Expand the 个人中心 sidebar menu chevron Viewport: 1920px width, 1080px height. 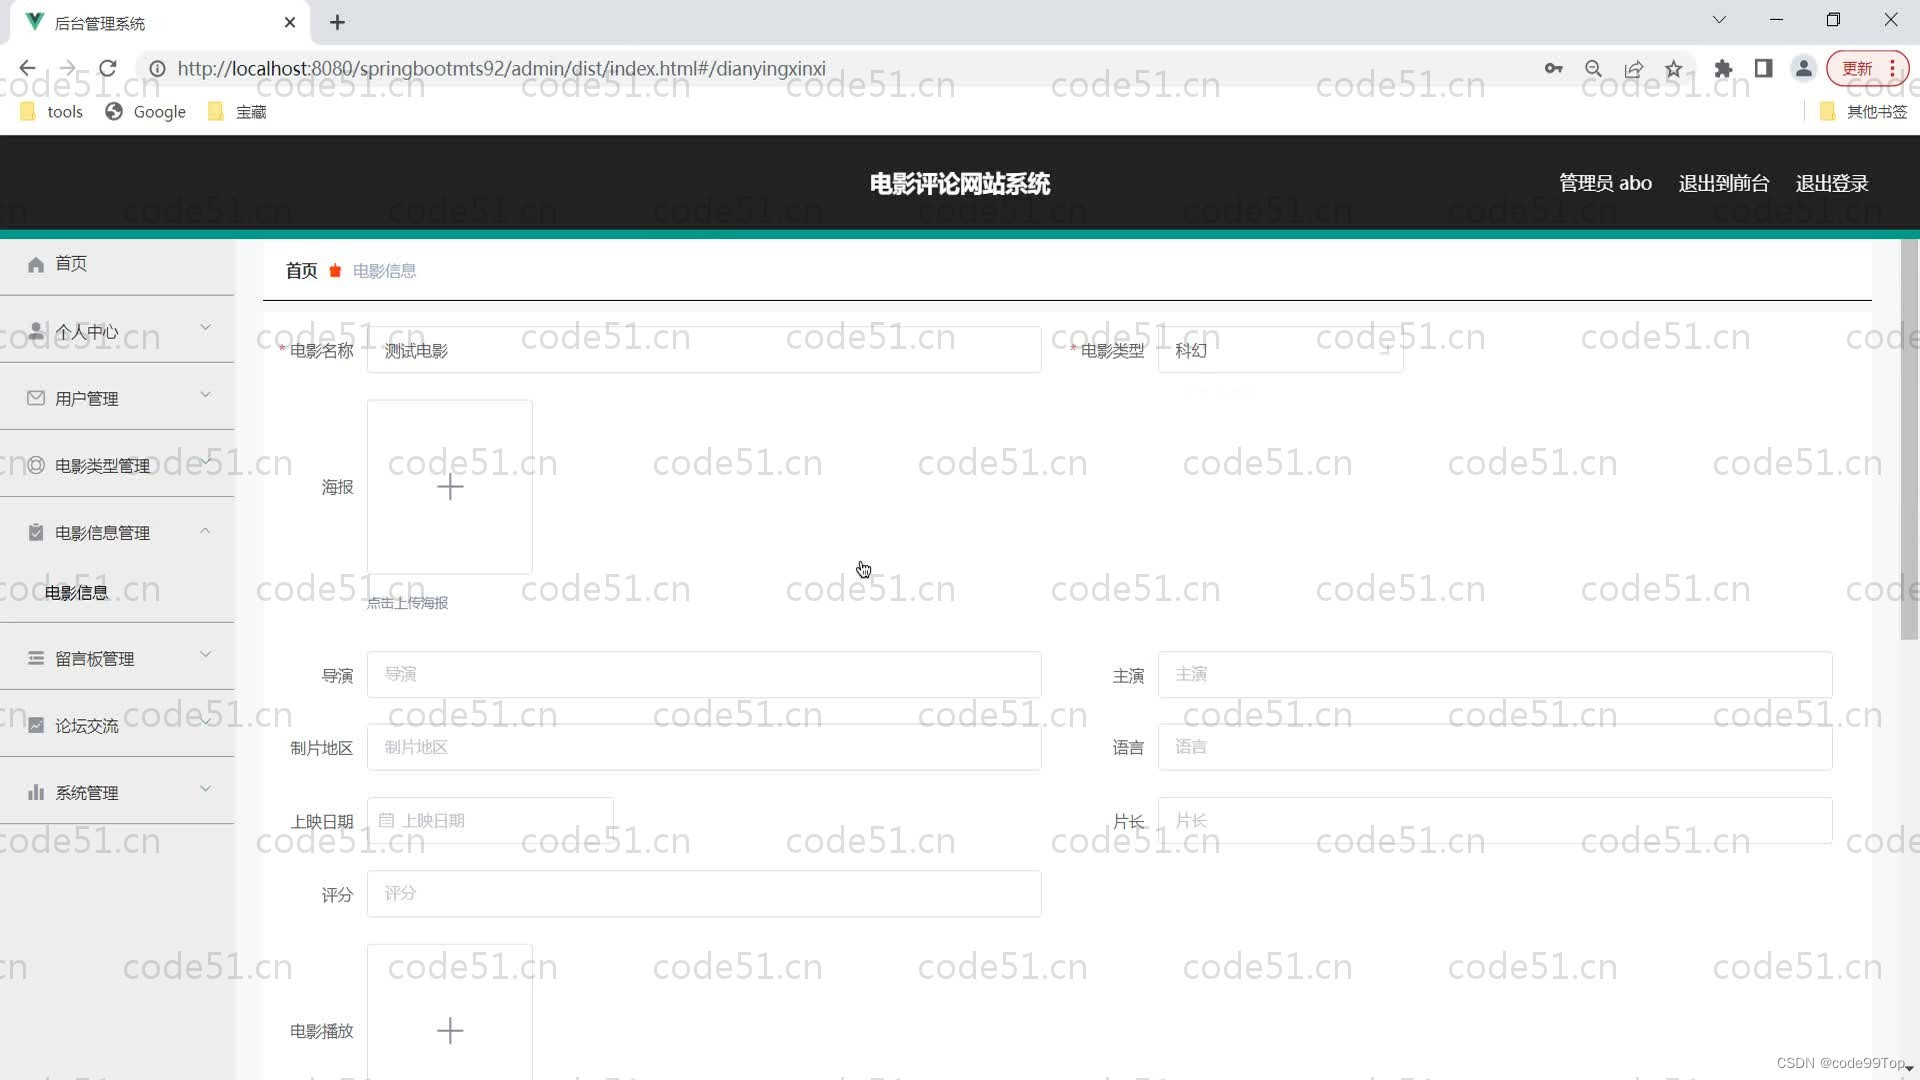pyautogui.click(x=205, y=327)
